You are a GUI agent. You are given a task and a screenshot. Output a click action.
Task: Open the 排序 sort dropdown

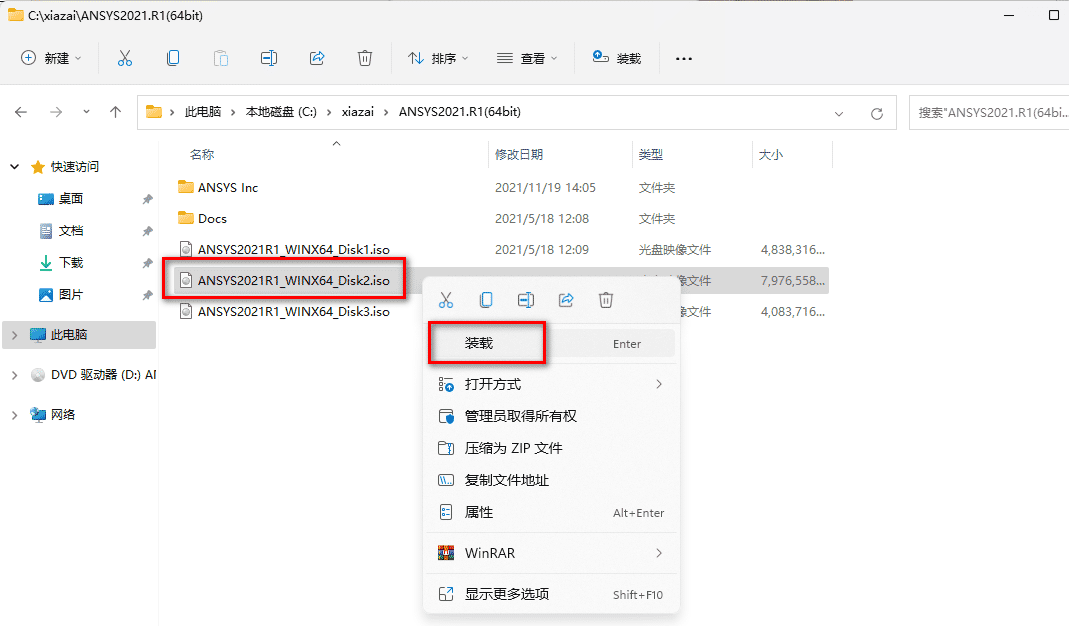(438, 58)
